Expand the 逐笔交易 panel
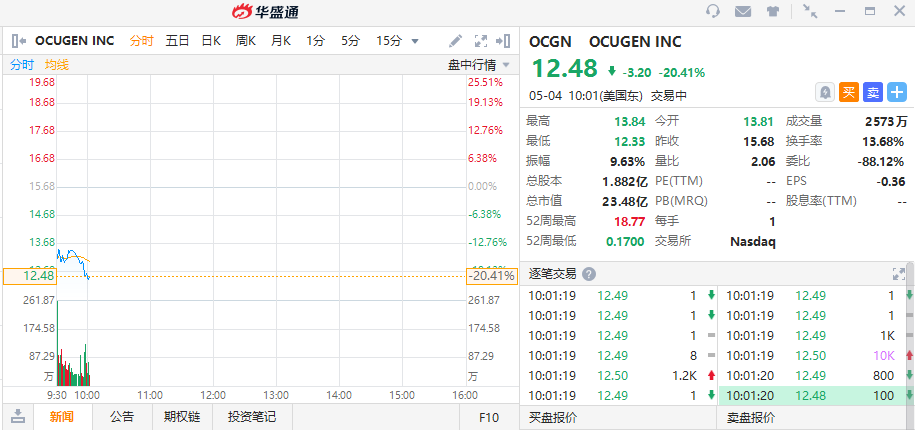Viewport: 915px width, 430px height. tap(897, 273)
